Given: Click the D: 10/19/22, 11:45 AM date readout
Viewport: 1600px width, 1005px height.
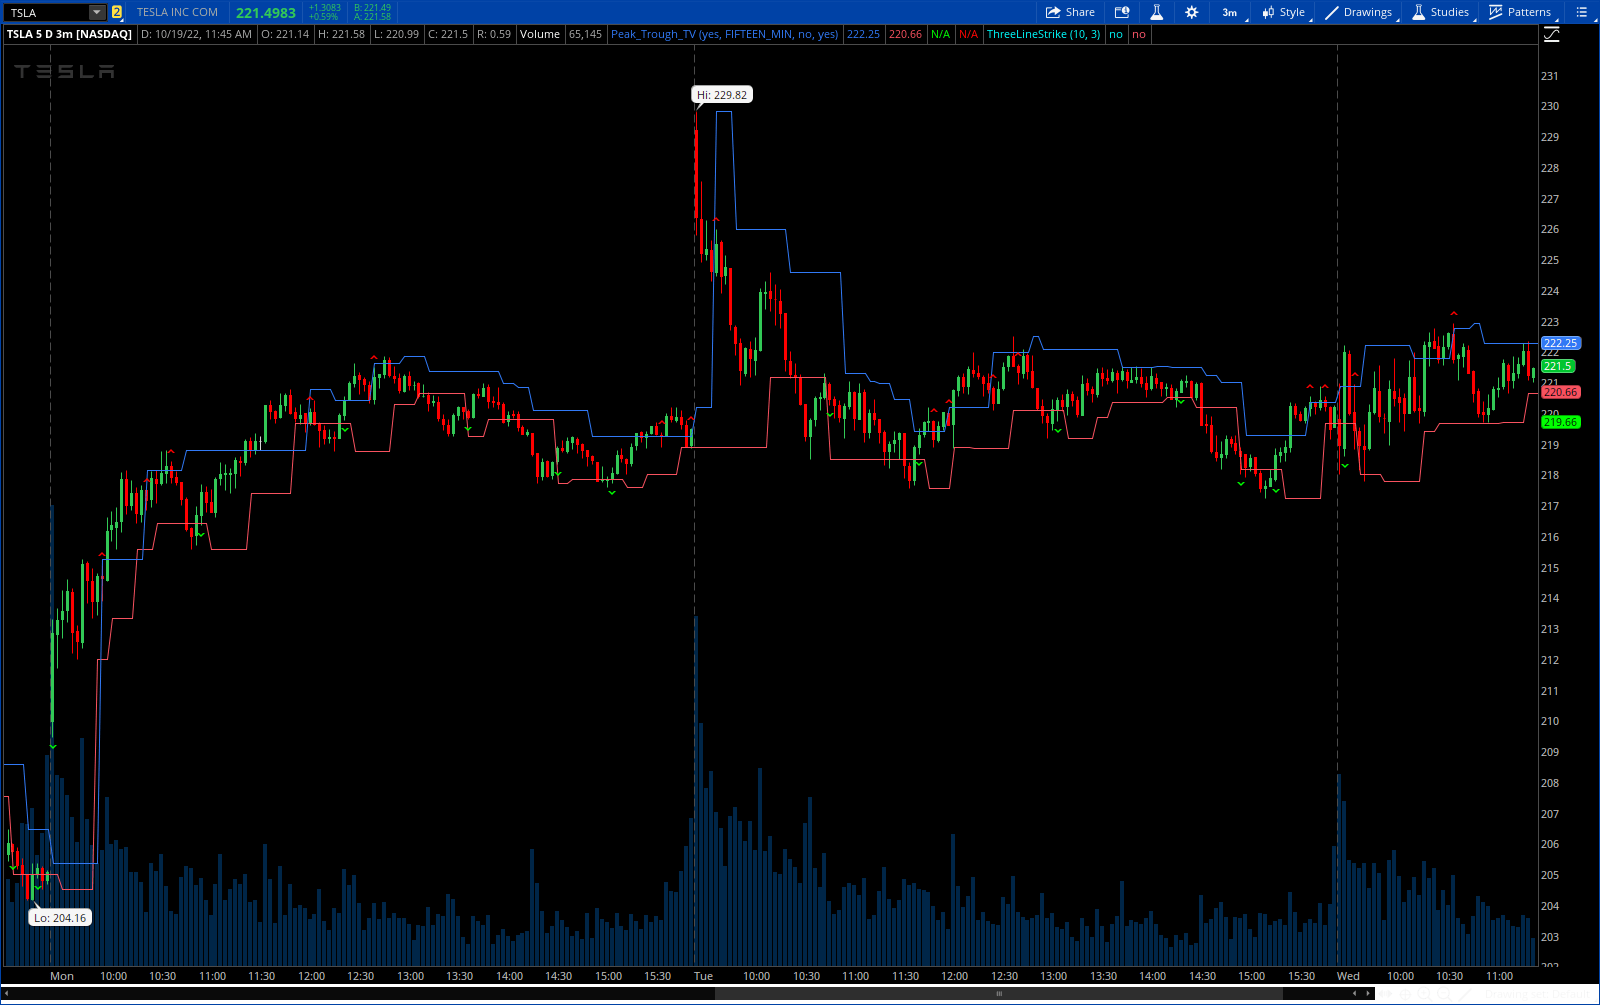Looking at the screenshot, I should 196,34.
